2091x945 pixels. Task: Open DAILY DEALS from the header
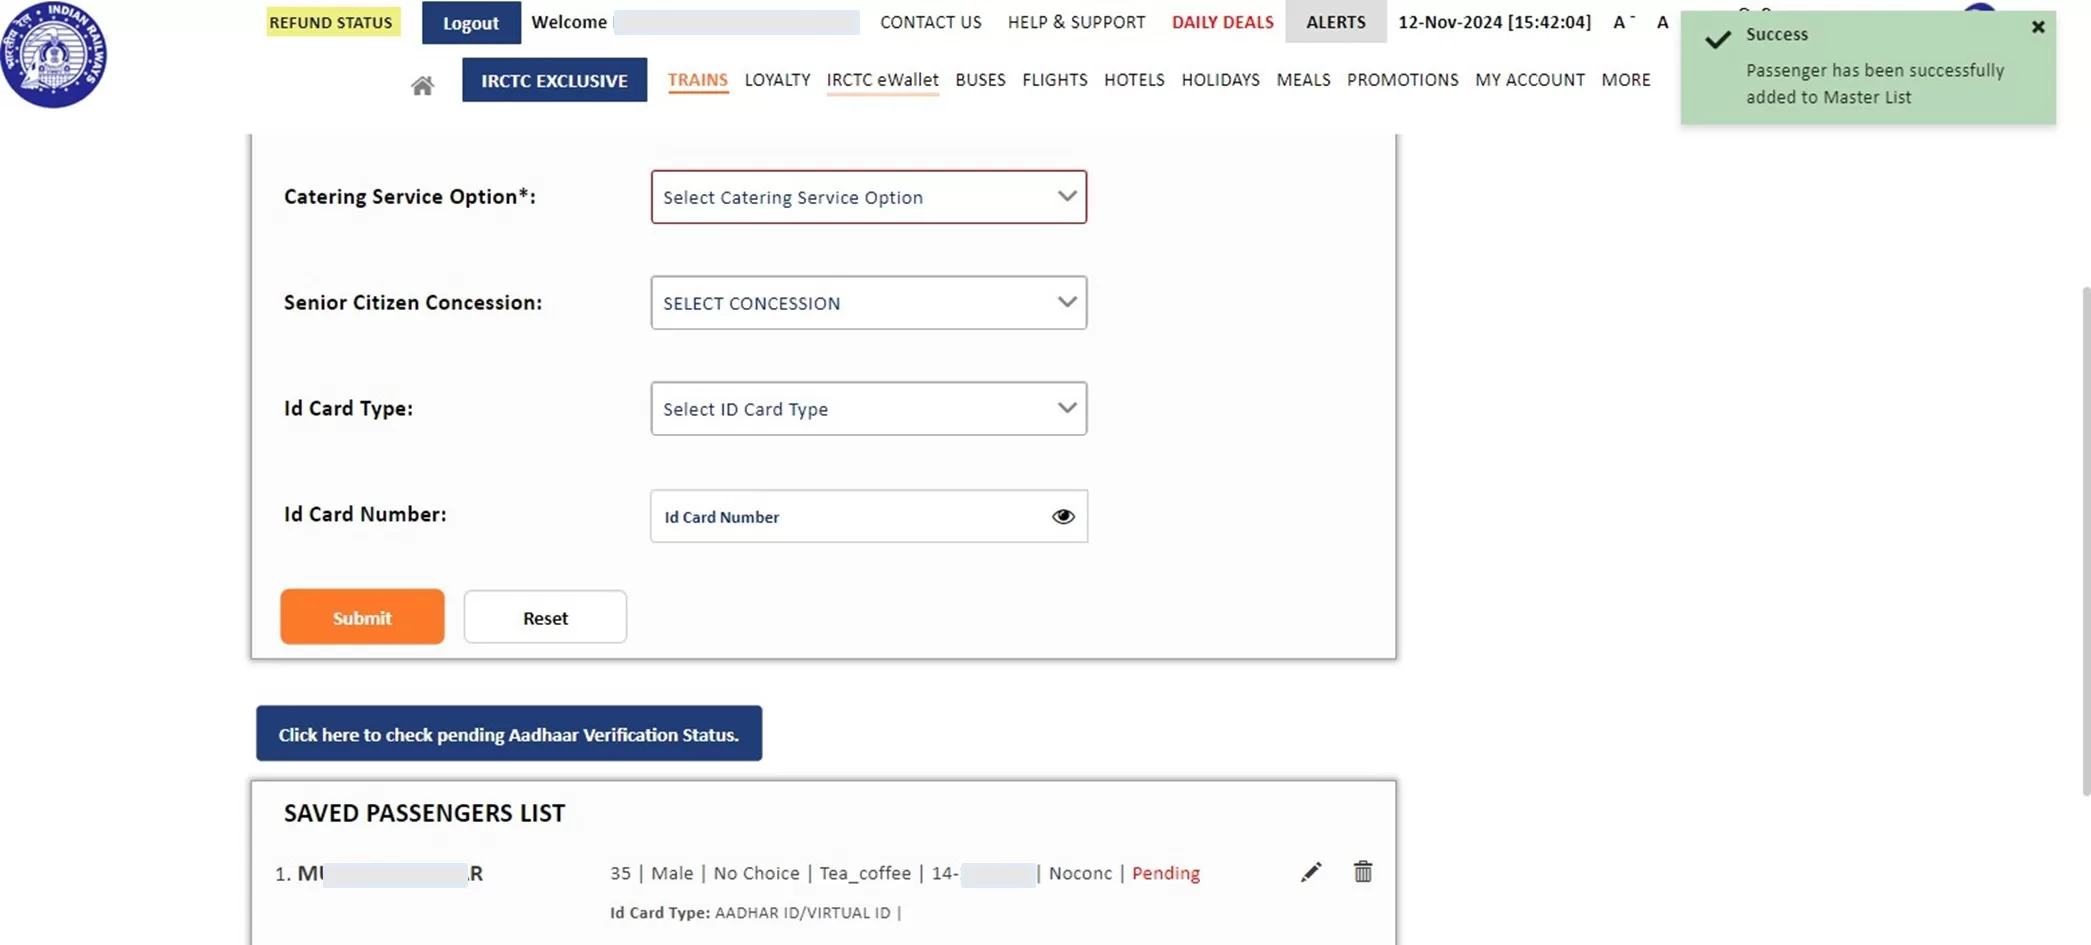coord(1221,21)
